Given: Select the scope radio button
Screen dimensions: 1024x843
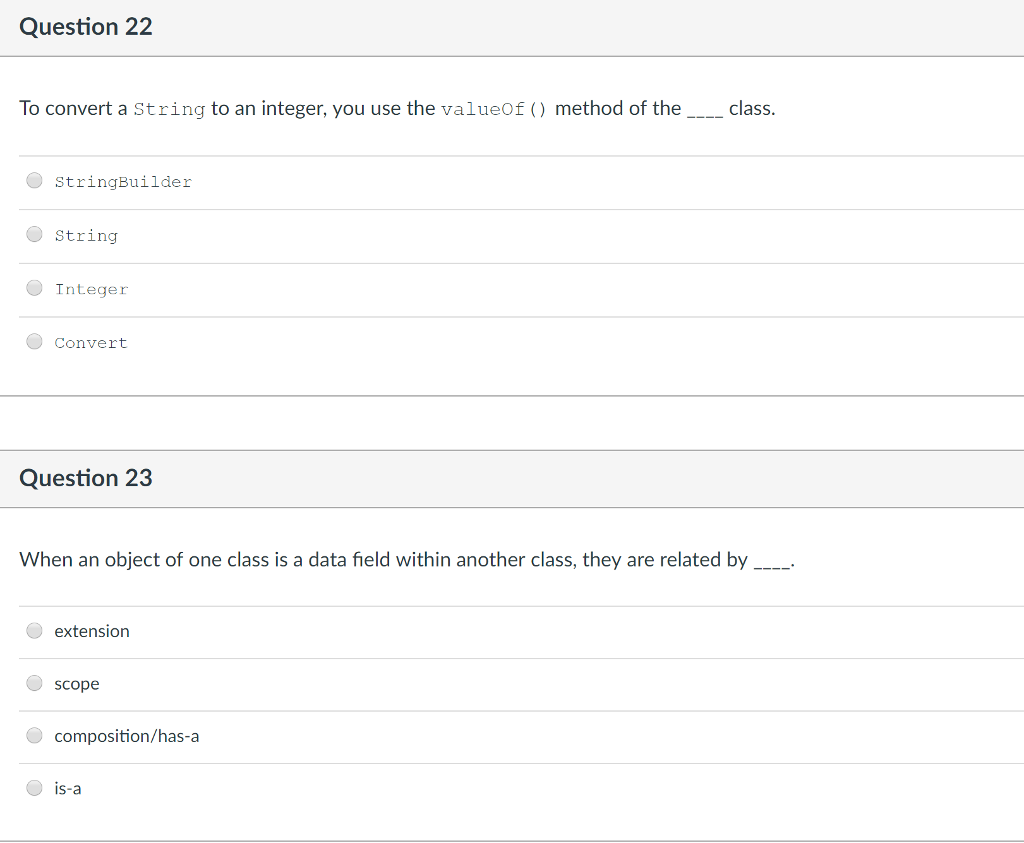Looking at the screenshot, I should point(34,683).
